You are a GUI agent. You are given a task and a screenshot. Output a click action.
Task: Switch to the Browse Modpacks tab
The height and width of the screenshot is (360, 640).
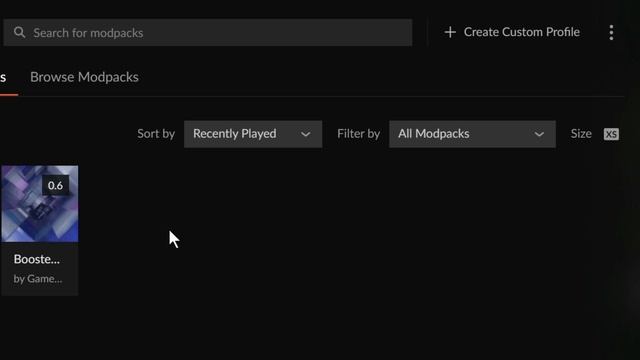84,77
